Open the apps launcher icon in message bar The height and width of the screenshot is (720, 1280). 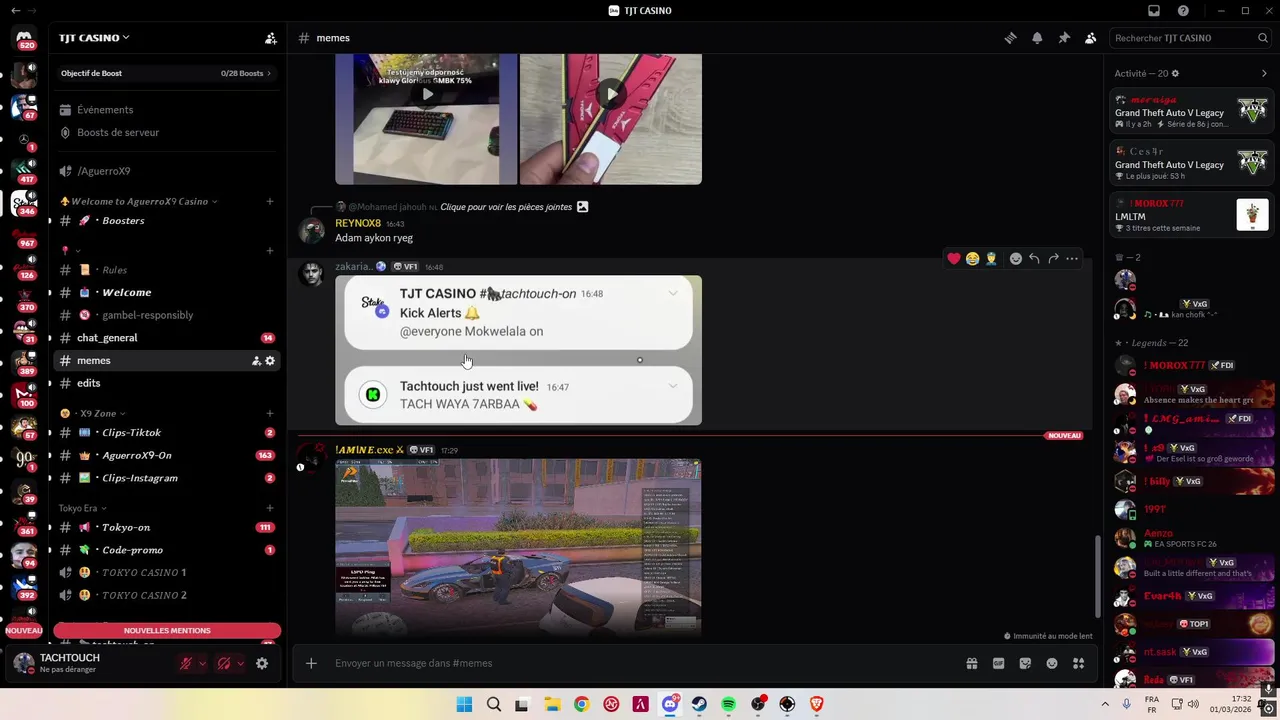[x=1078, y=663]
